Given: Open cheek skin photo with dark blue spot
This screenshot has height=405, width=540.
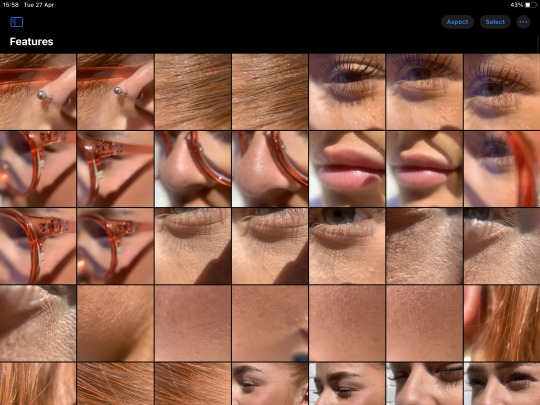Looking at the screenshot, I should (x=270, y=323).
